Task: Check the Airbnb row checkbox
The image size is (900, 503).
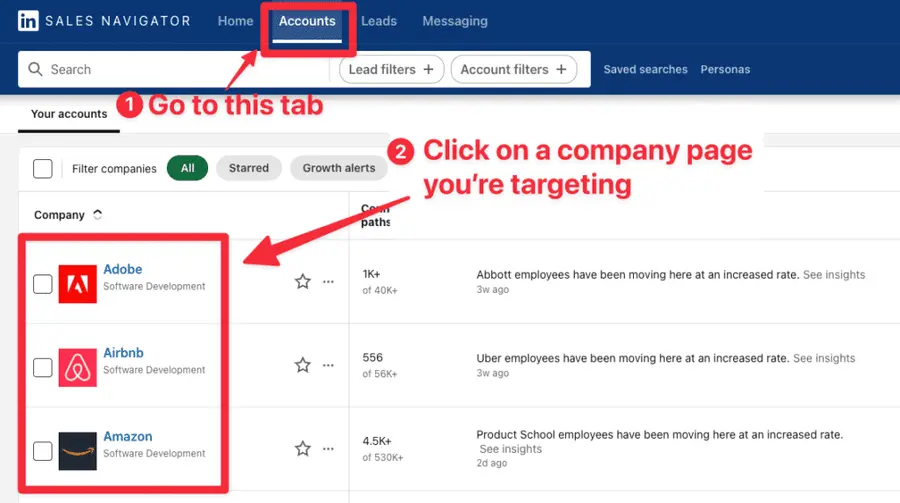Action: click(42, 367)
